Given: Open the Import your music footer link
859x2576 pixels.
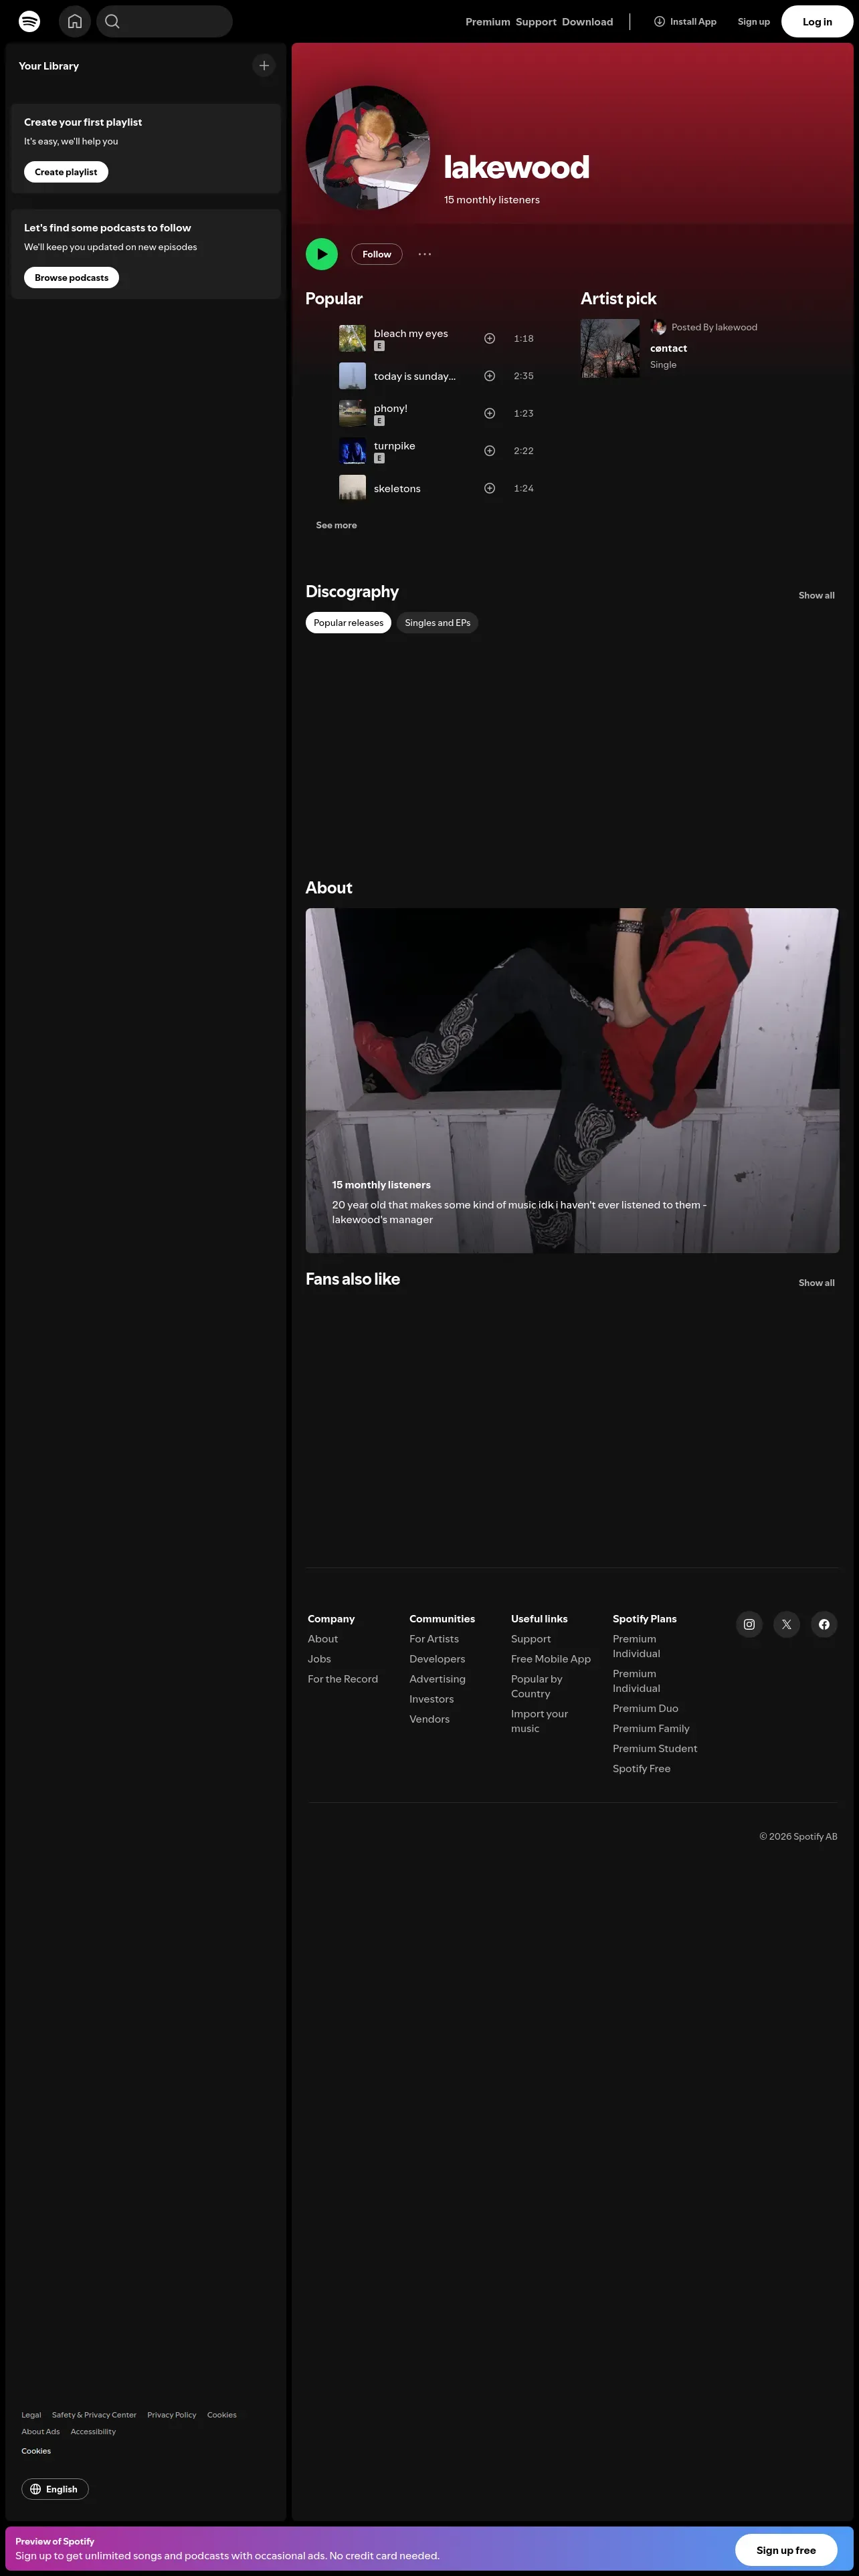Looking at the screenshot, I should pyautogui.click(x=540, y=1721).
